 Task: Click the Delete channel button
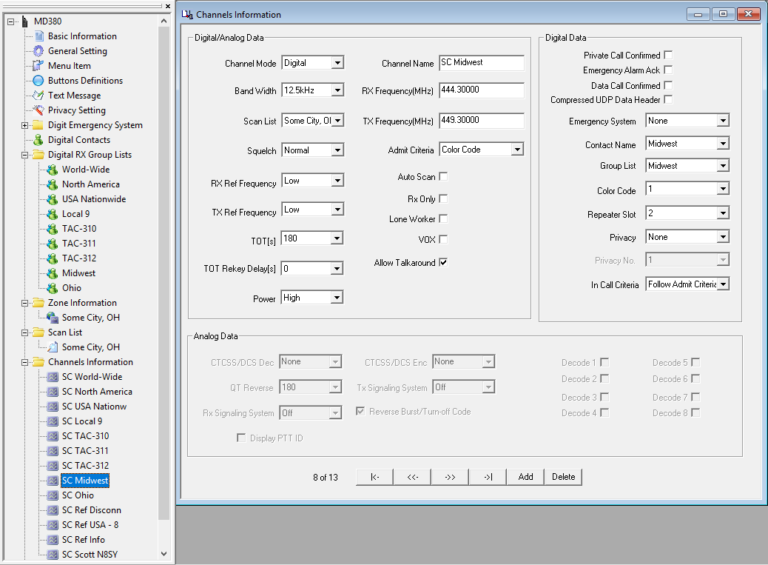point(563,477)
